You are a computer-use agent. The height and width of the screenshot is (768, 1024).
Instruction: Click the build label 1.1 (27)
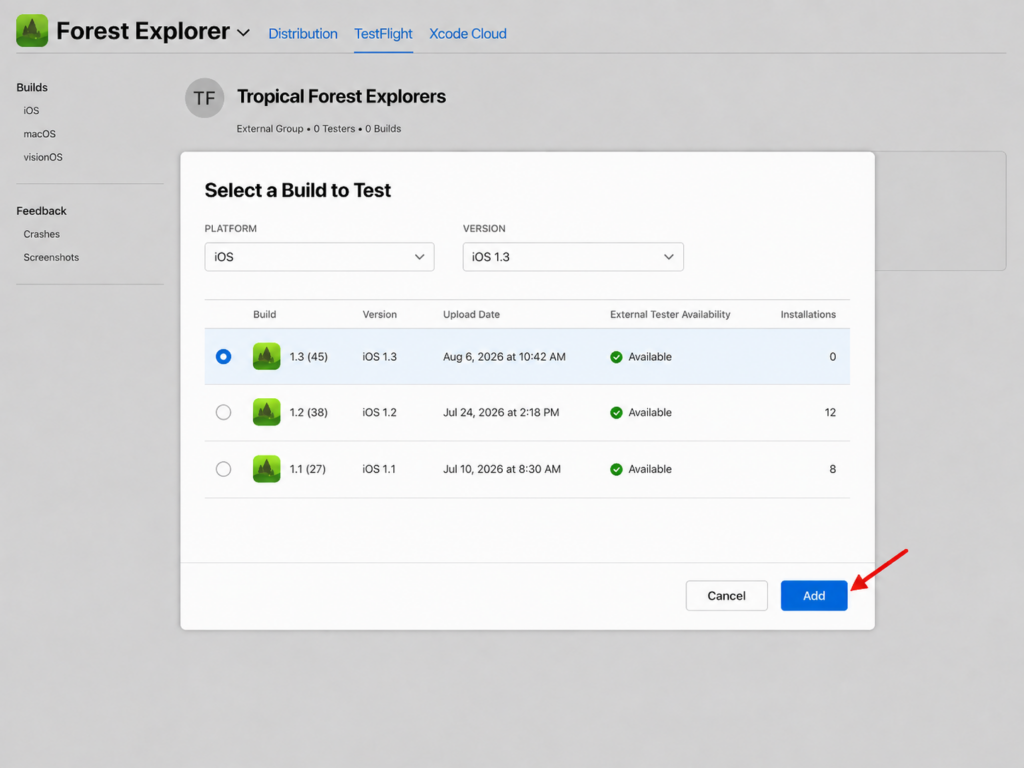pos(308,469)
